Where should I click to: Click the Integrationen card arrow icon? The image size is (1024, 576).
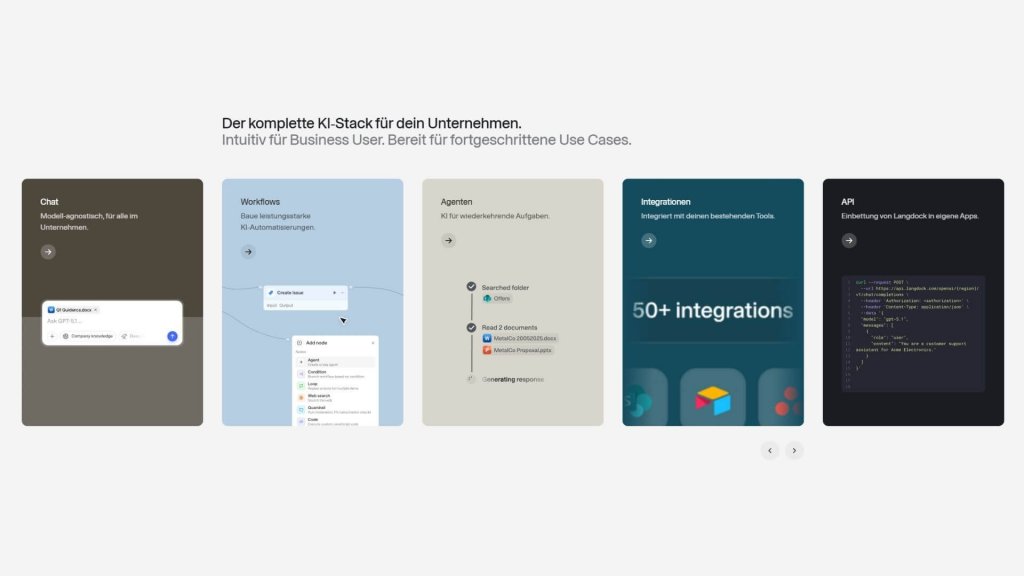coord(648,240)
